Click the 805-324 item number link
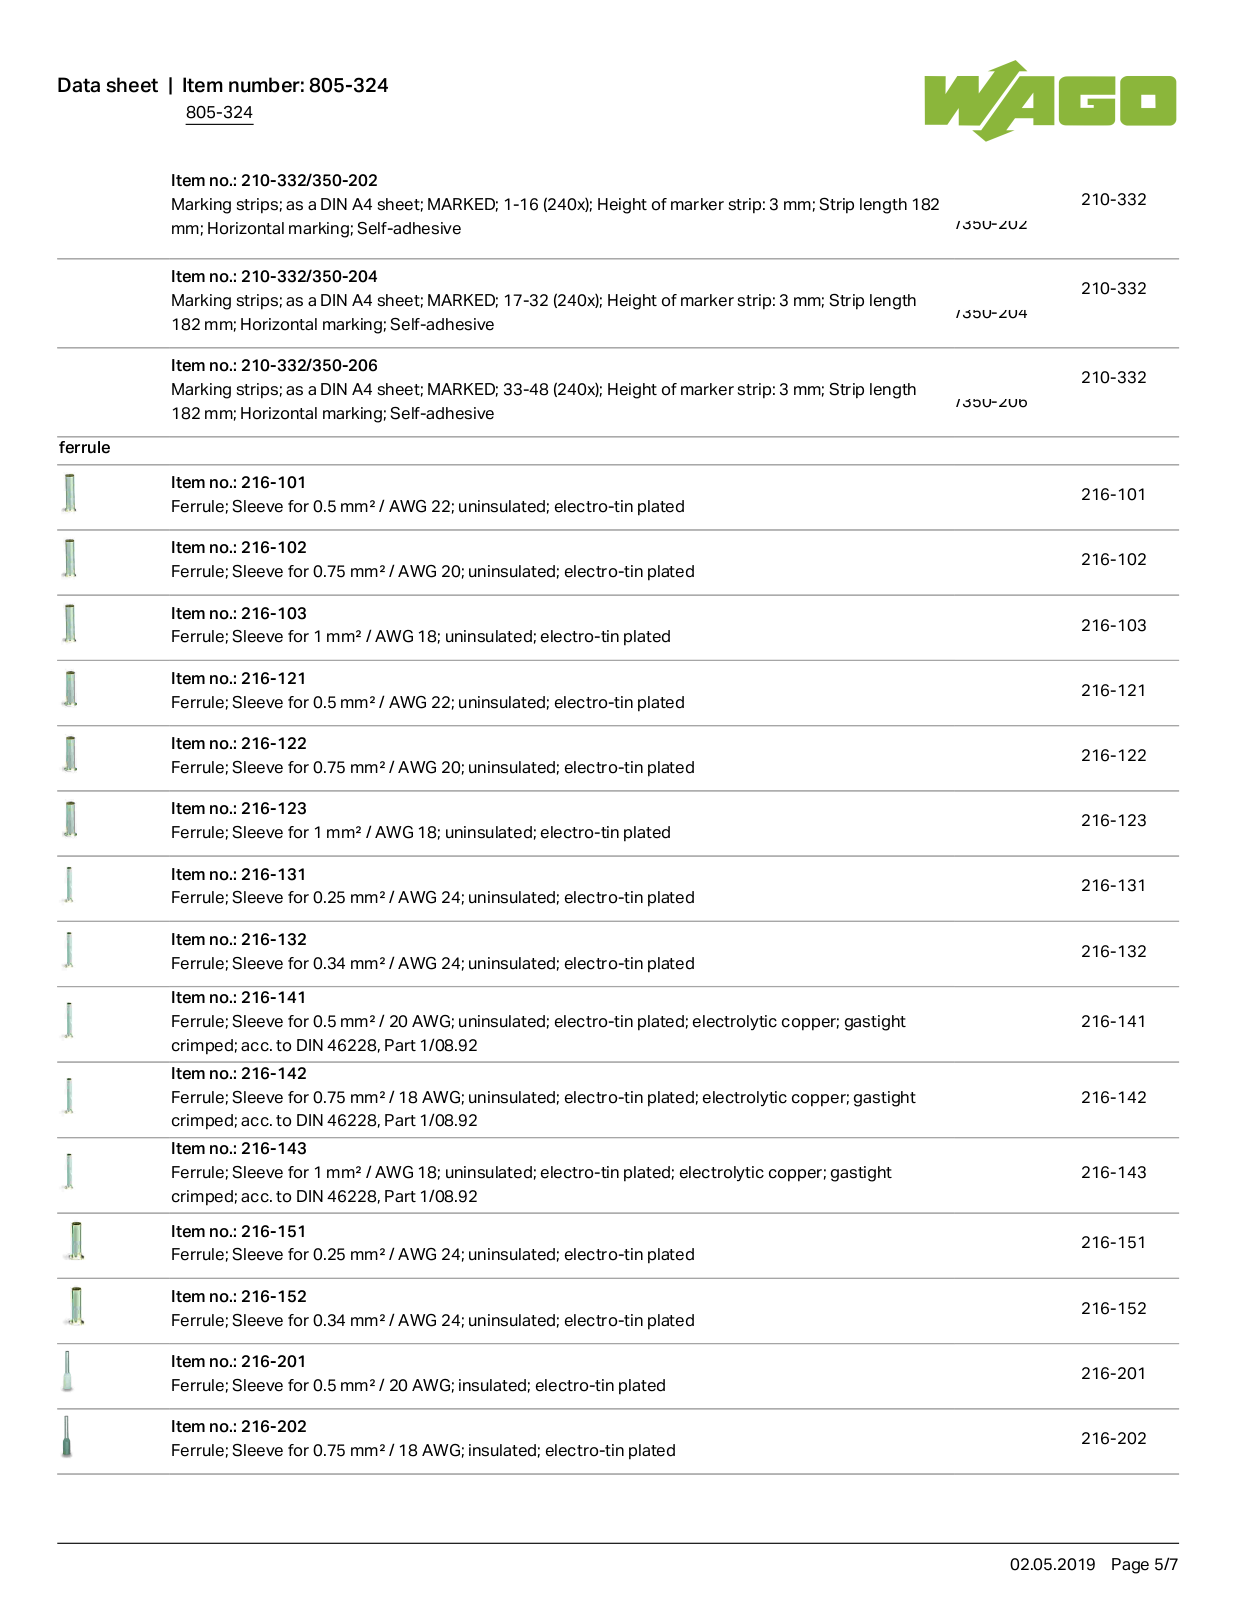This screenshot has height=1600, width=1237. tap(219, 112)
